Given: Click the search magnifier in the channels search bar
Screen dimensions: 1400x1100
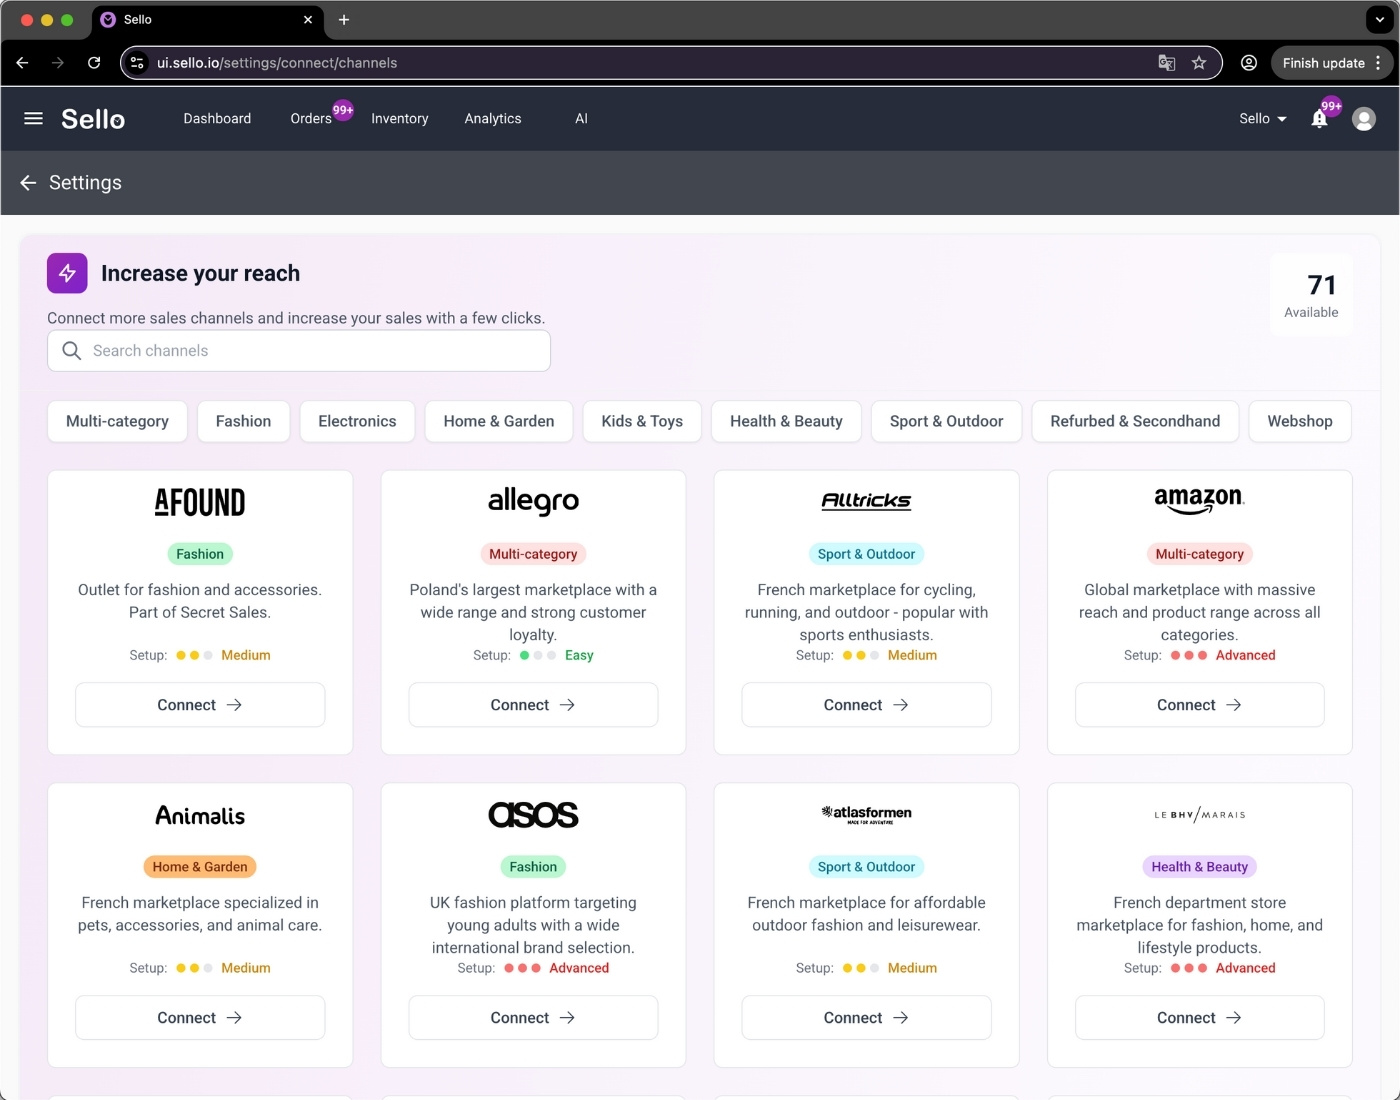Looking at the screenshot, I should (x=71, y=351).
